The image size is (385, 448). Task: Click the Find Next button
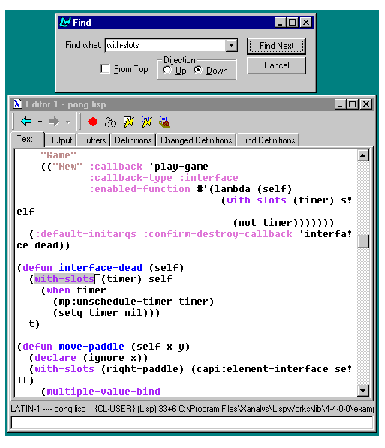[276, 46]
